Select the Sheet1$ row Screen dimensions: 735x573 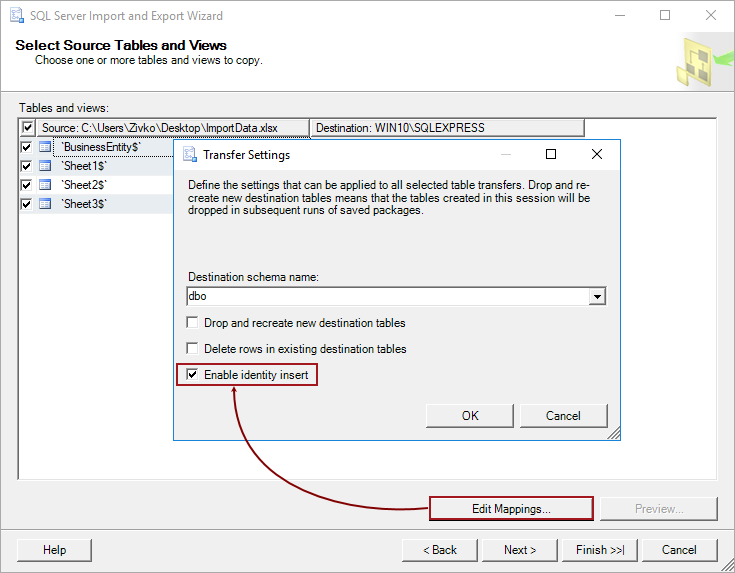coord(97,166)
